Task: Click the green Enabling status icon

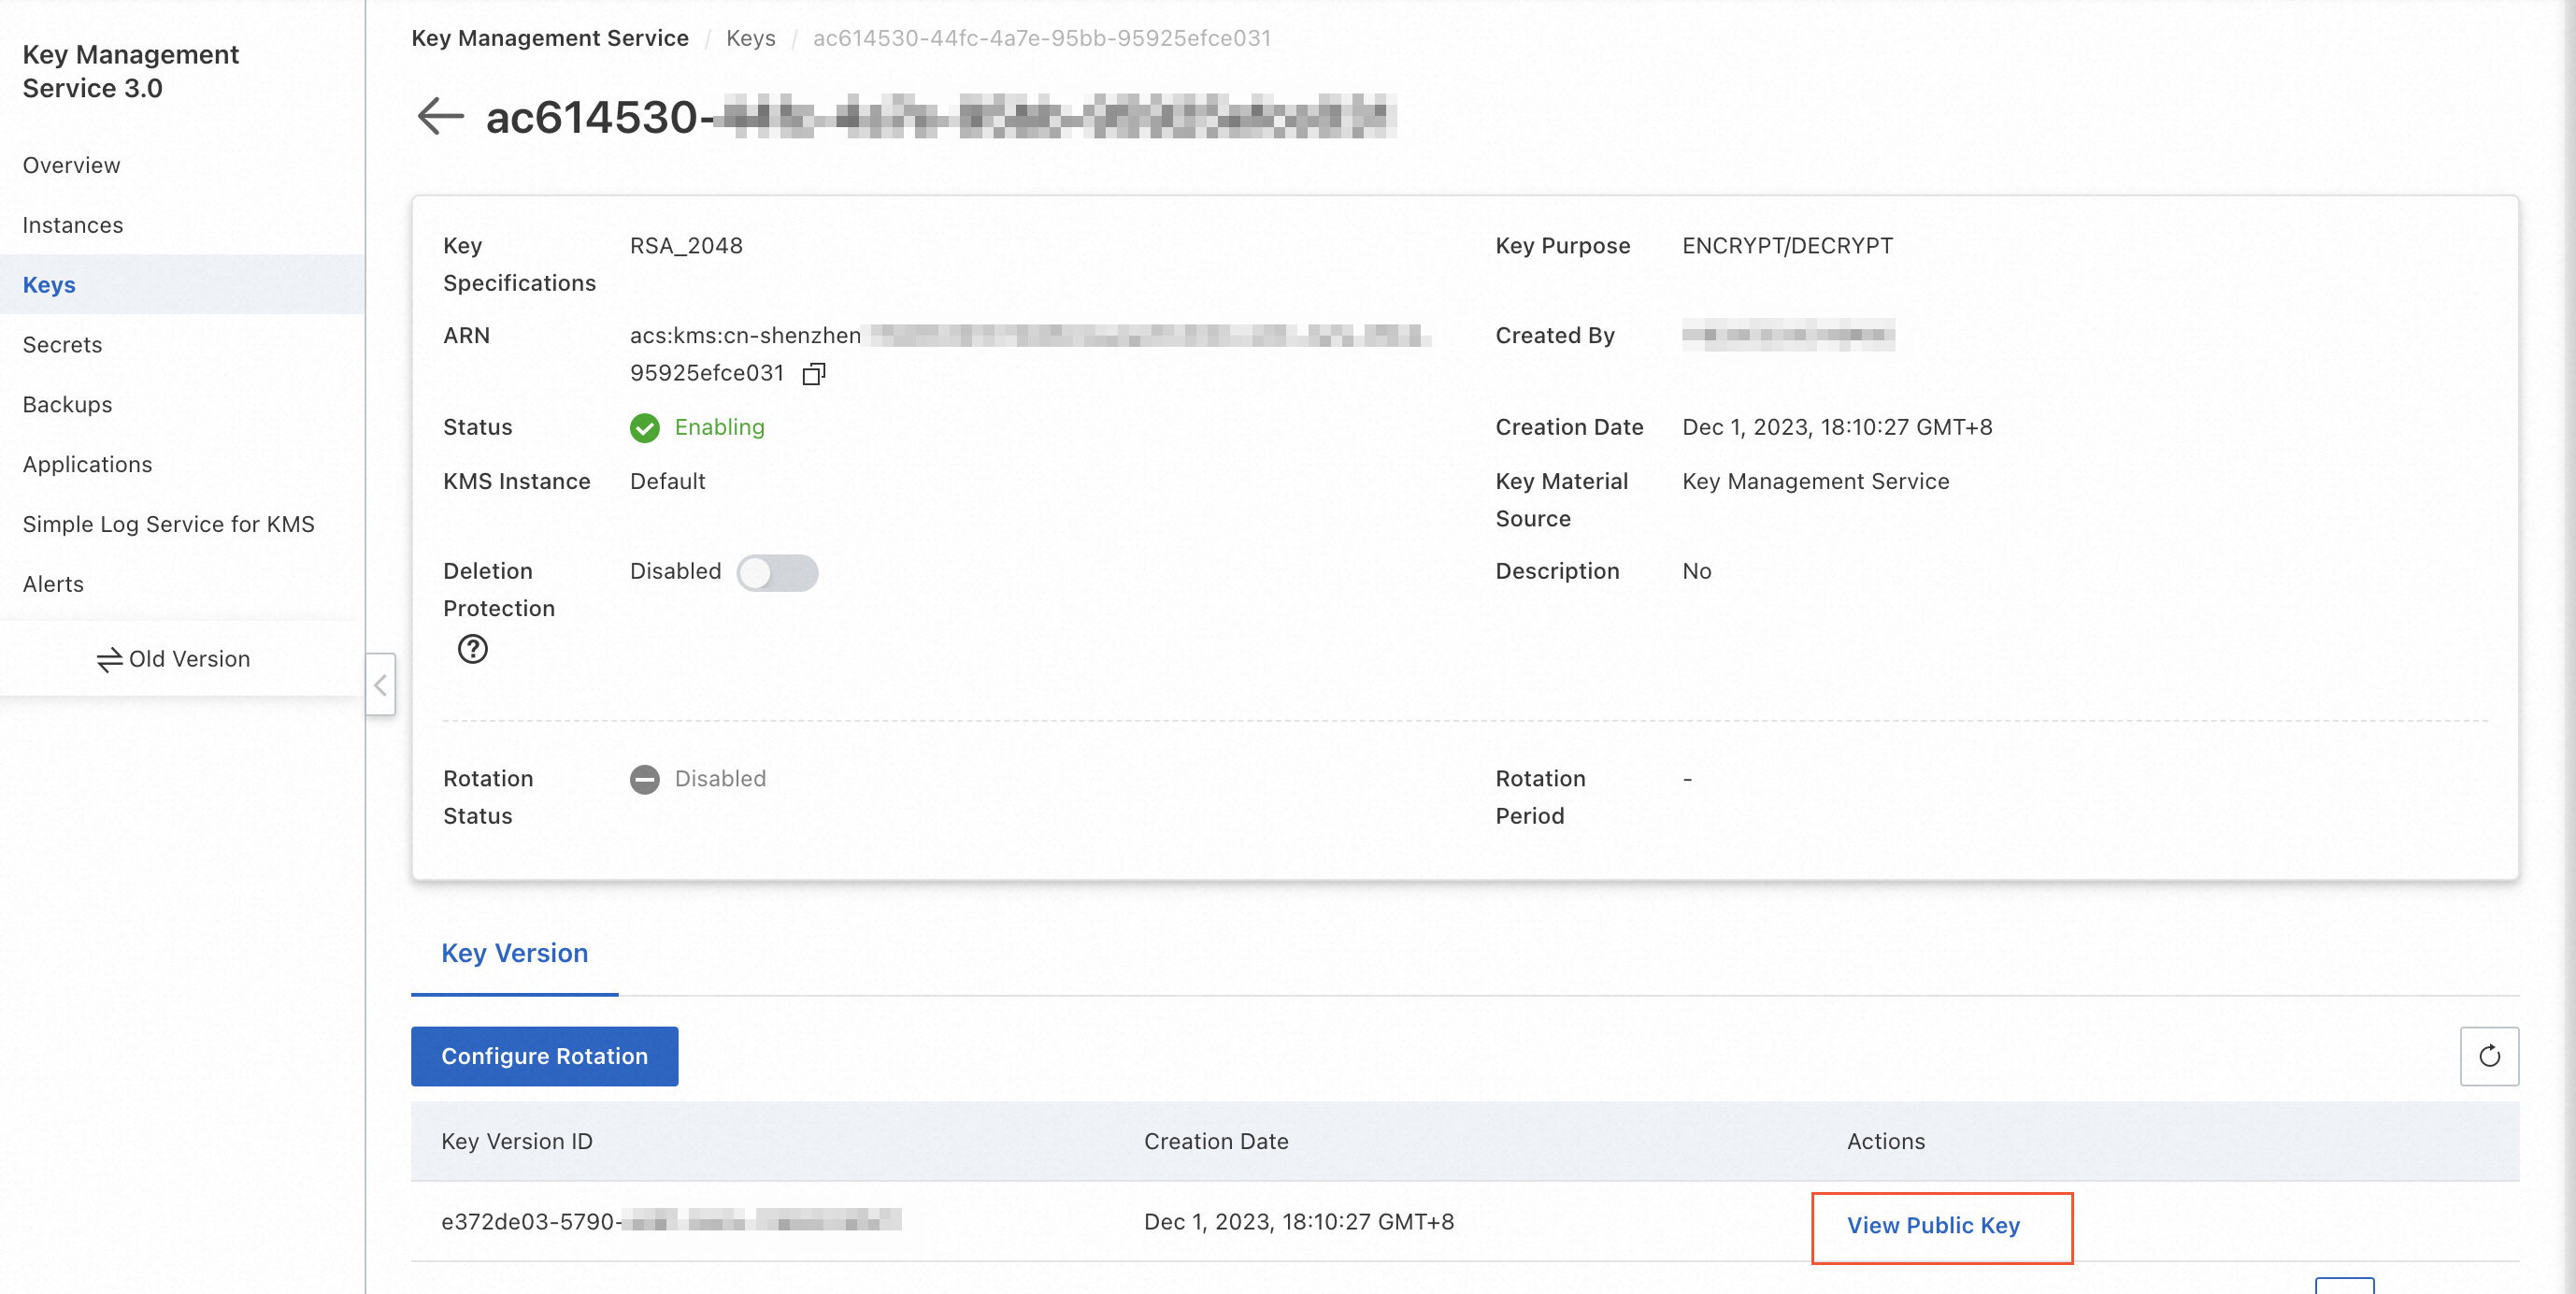Action: (645, 428)
